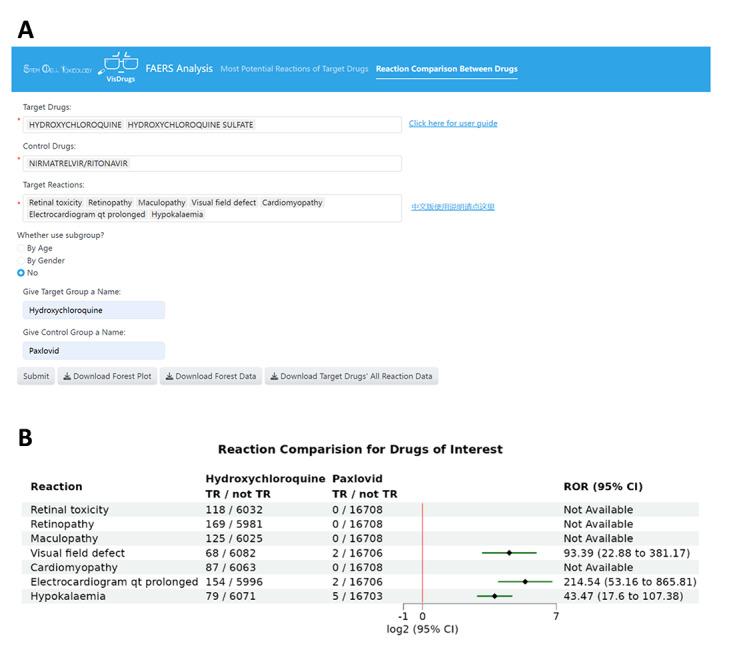Click the Retinopathy reaction tag
Screen dimensions: 733x652
tap(110, 203)
